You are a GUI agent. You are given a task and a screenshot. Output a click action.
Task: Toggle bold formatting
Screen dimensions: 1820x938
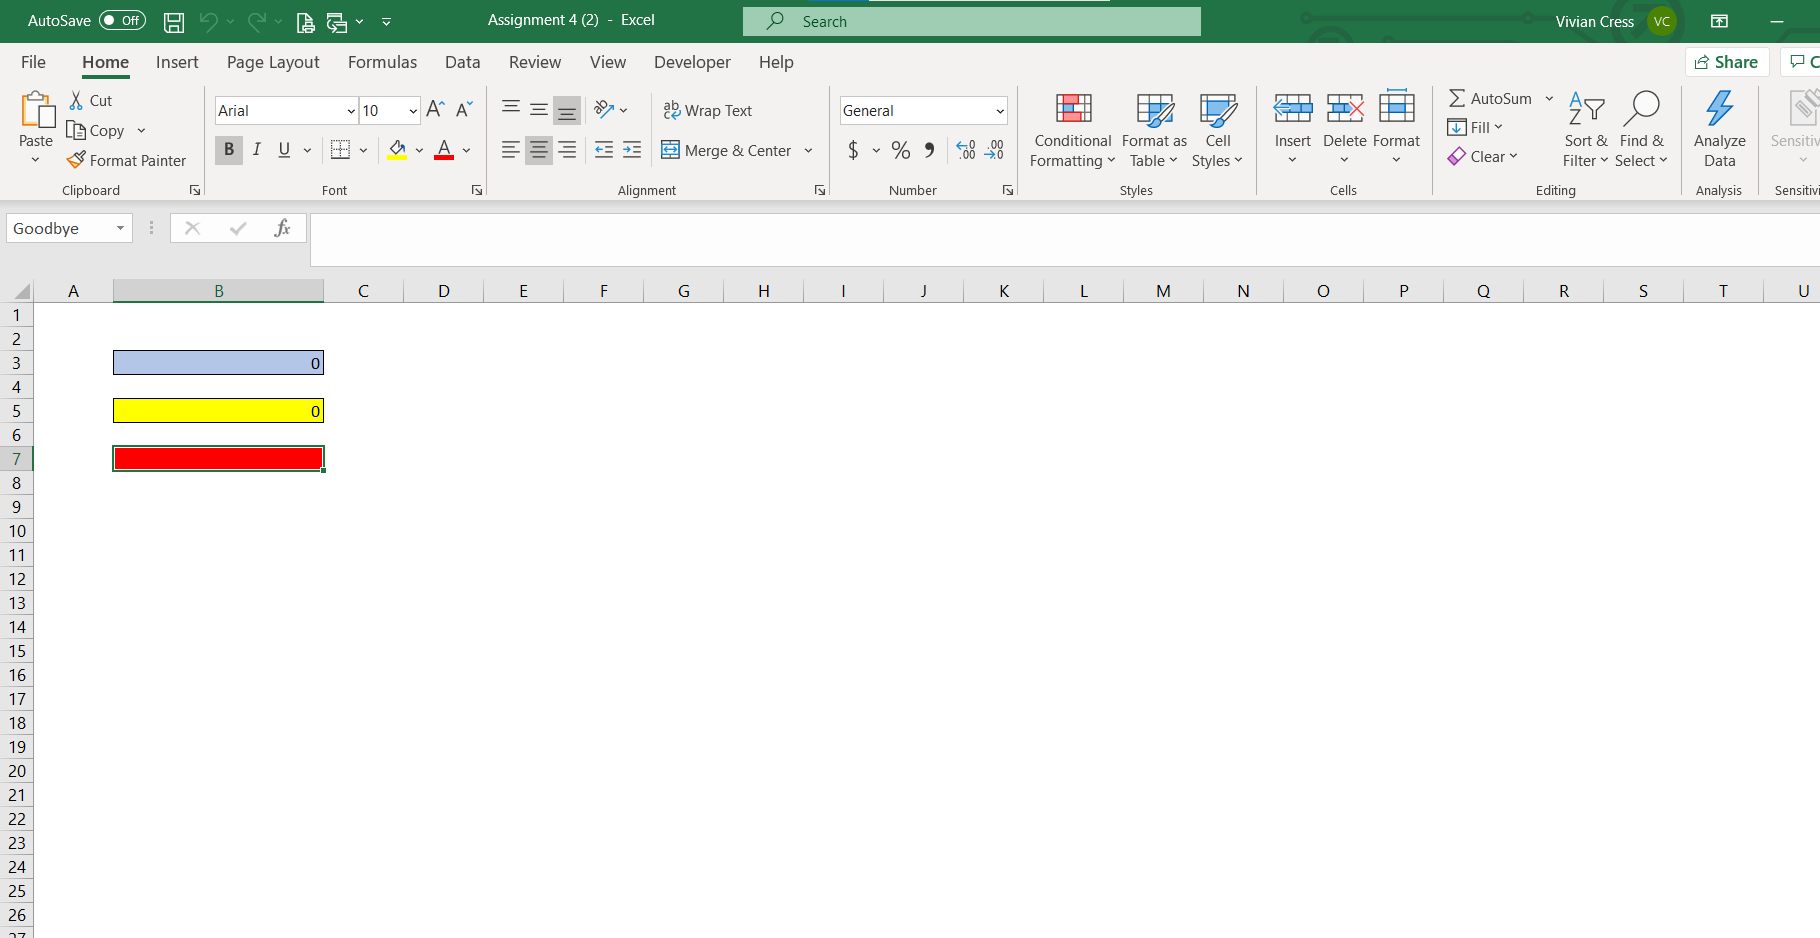pos(228,149)
